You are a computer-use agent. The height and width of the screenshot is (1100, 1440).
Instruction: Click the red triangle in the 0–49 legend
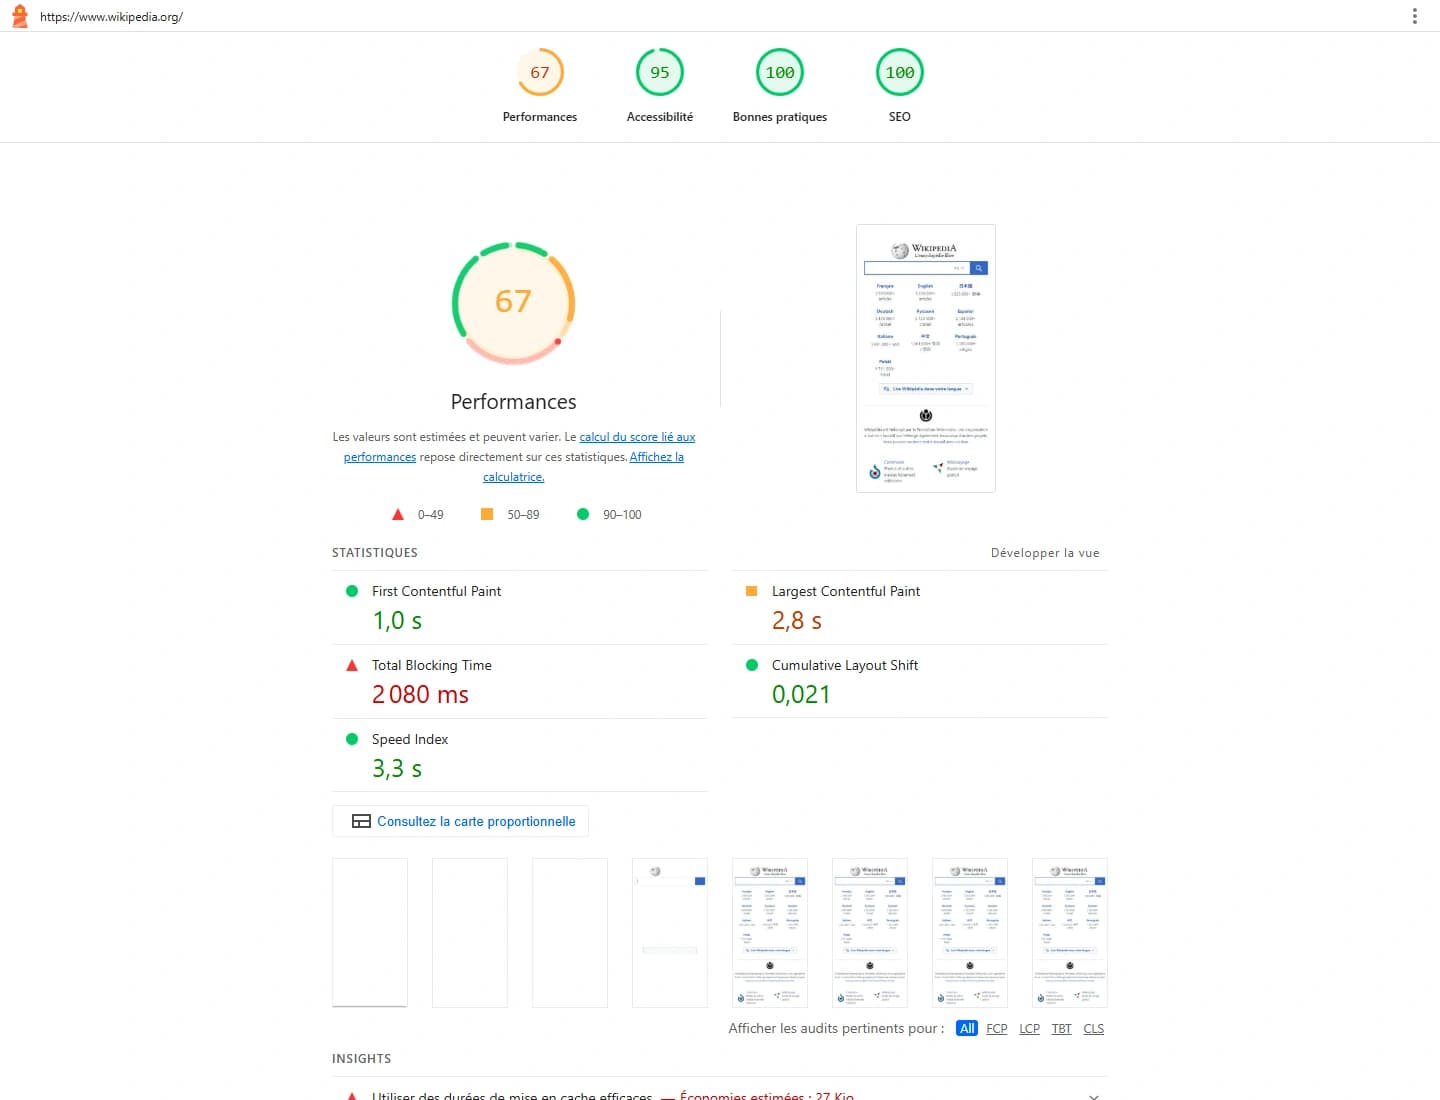click(x=398, y=514)
